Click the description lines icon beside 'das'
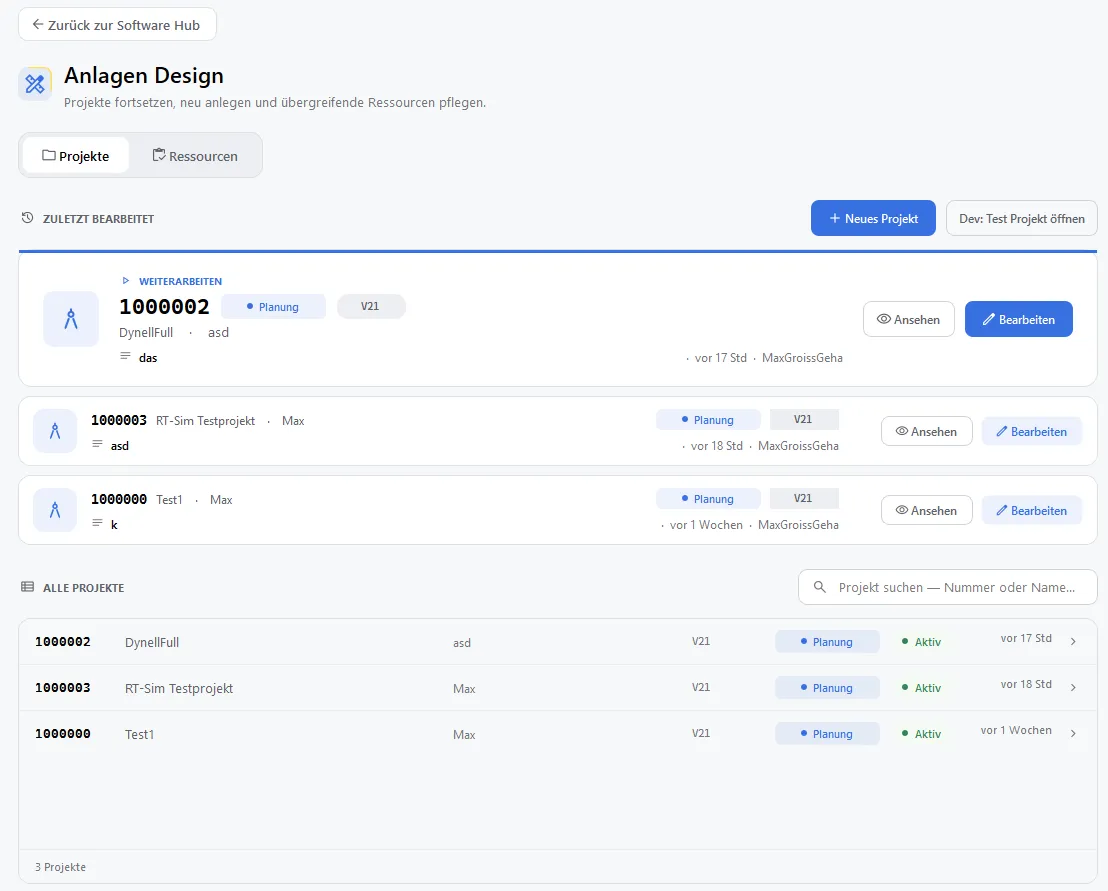This screenshot has width=1108, height=891. (x=125, y=356)
